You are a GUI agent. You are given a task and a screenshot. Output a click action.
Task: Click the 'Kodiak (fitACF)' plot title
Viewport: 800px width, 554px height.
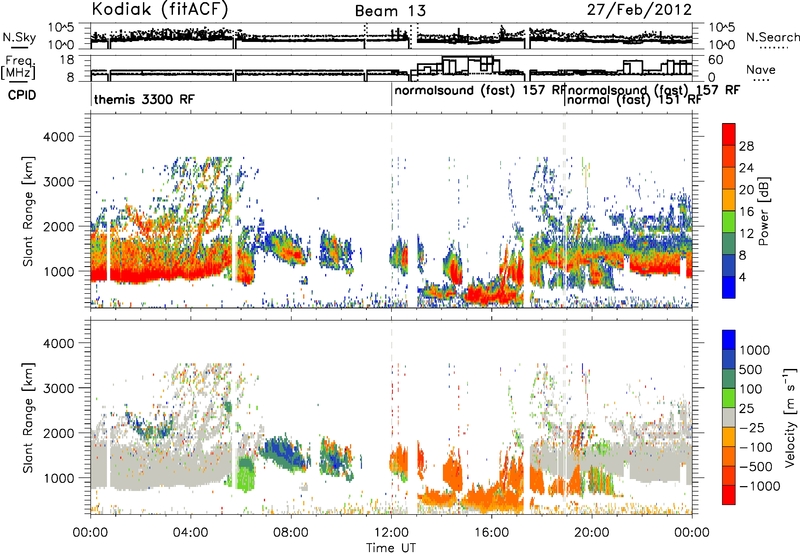[160, 9]
